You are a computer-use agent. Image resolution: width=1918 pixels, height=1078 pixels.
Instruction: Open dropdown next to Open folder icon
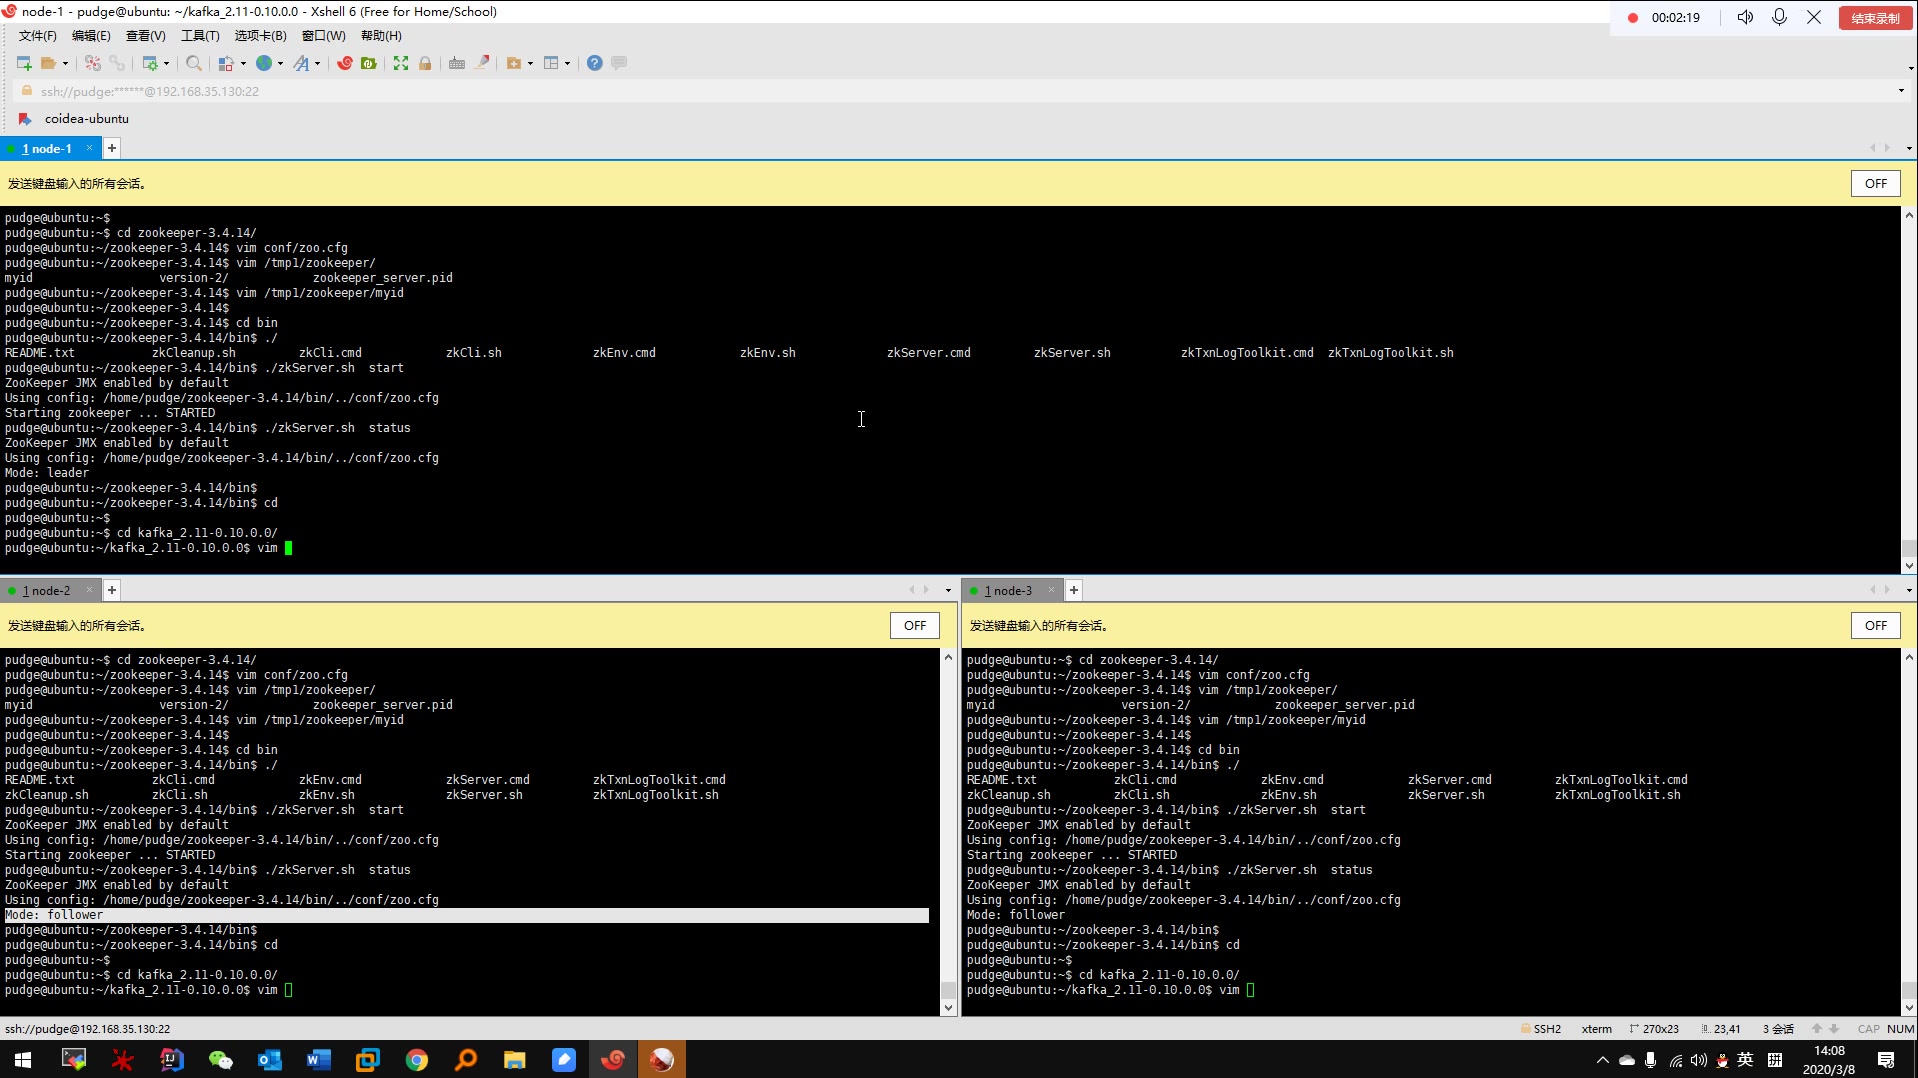66,63
